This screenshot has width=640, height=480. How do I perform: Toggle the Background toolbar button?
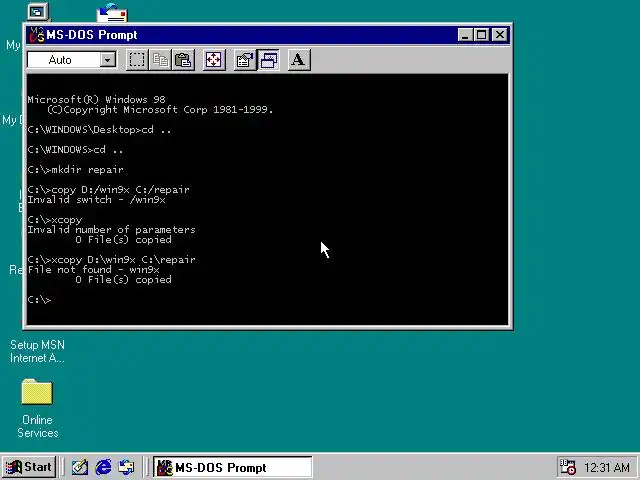click(x=269, y=60)
